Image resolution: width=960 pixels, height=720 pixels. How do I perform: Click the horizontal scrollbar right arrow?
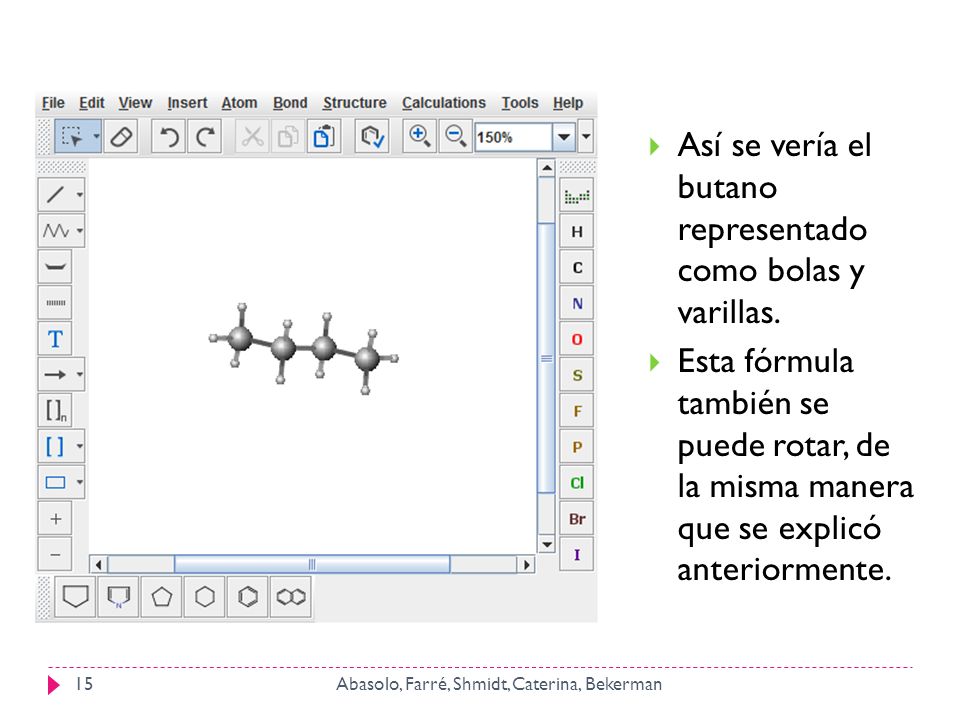tap(527, 564)
